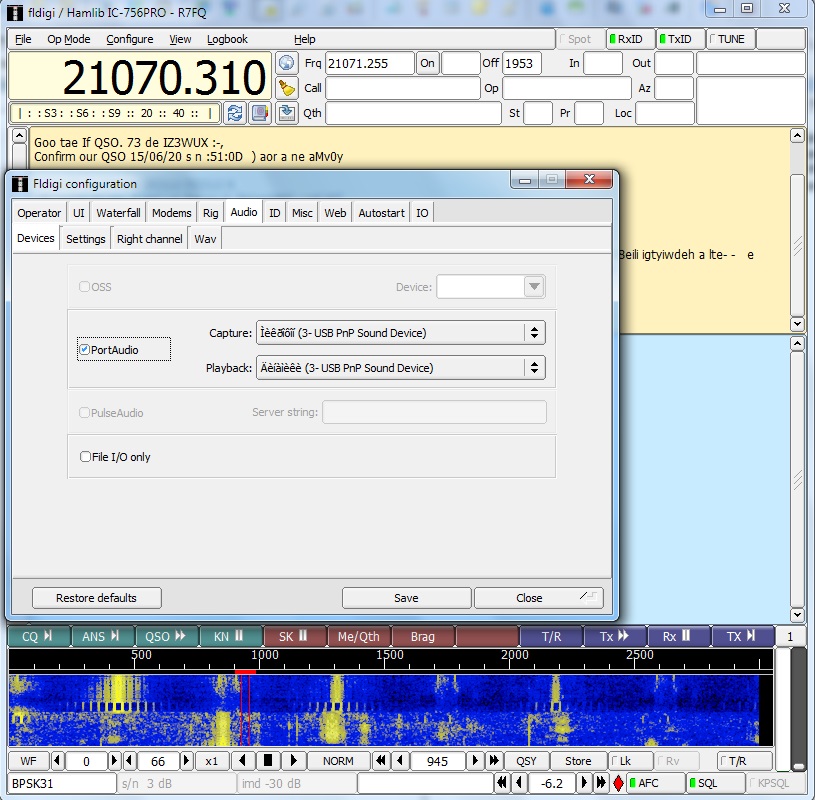Viewport: 815px width, 800px height.
Task: Open the Configure menu
Action: [x=130, y=39]
